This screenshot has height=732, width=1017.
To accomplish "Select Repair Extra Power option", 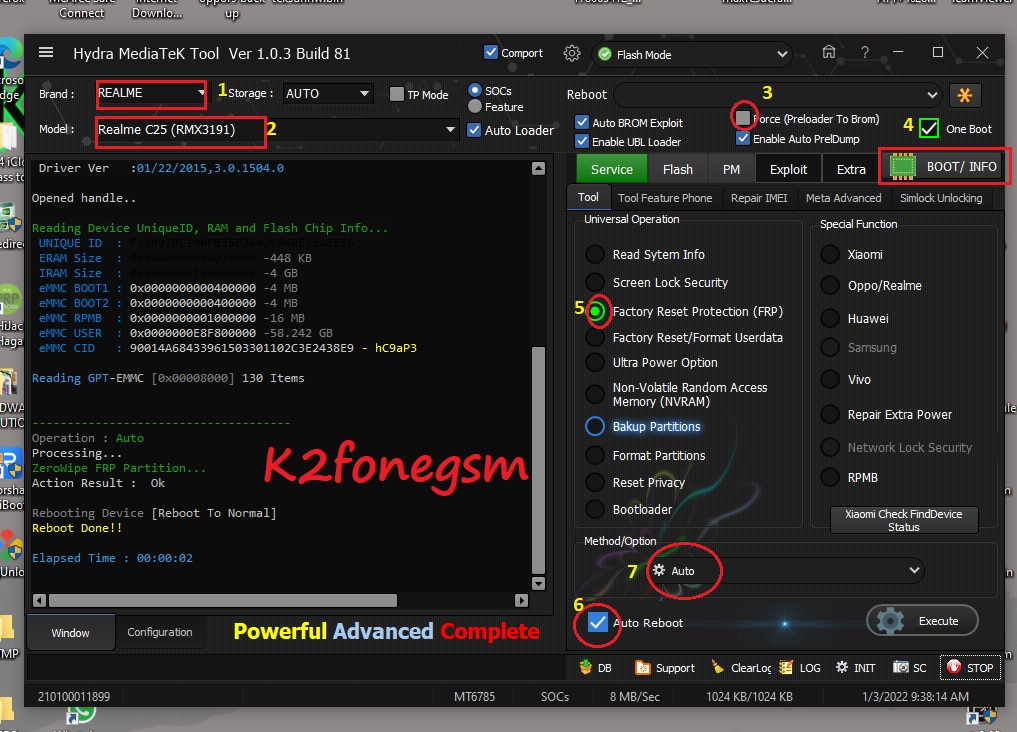I will tap(830, 414).
